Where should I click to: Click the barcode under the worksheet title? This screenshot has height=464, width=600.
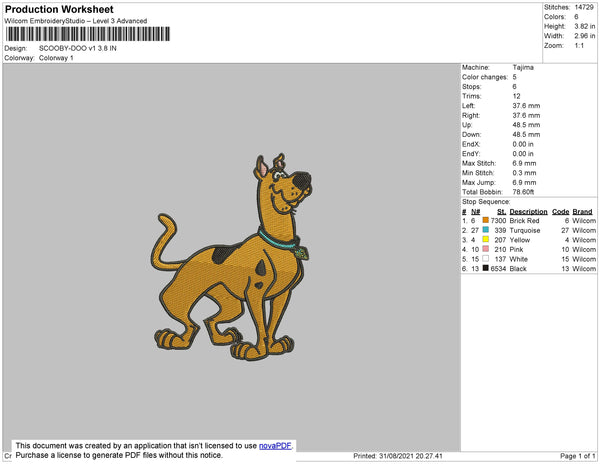[88, 34]
